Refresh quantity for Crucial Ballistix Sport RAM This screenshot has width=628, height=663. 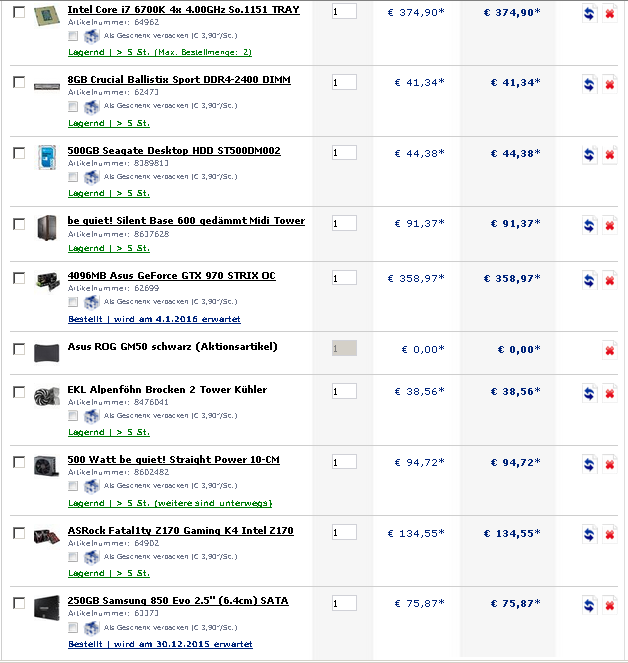590,84
